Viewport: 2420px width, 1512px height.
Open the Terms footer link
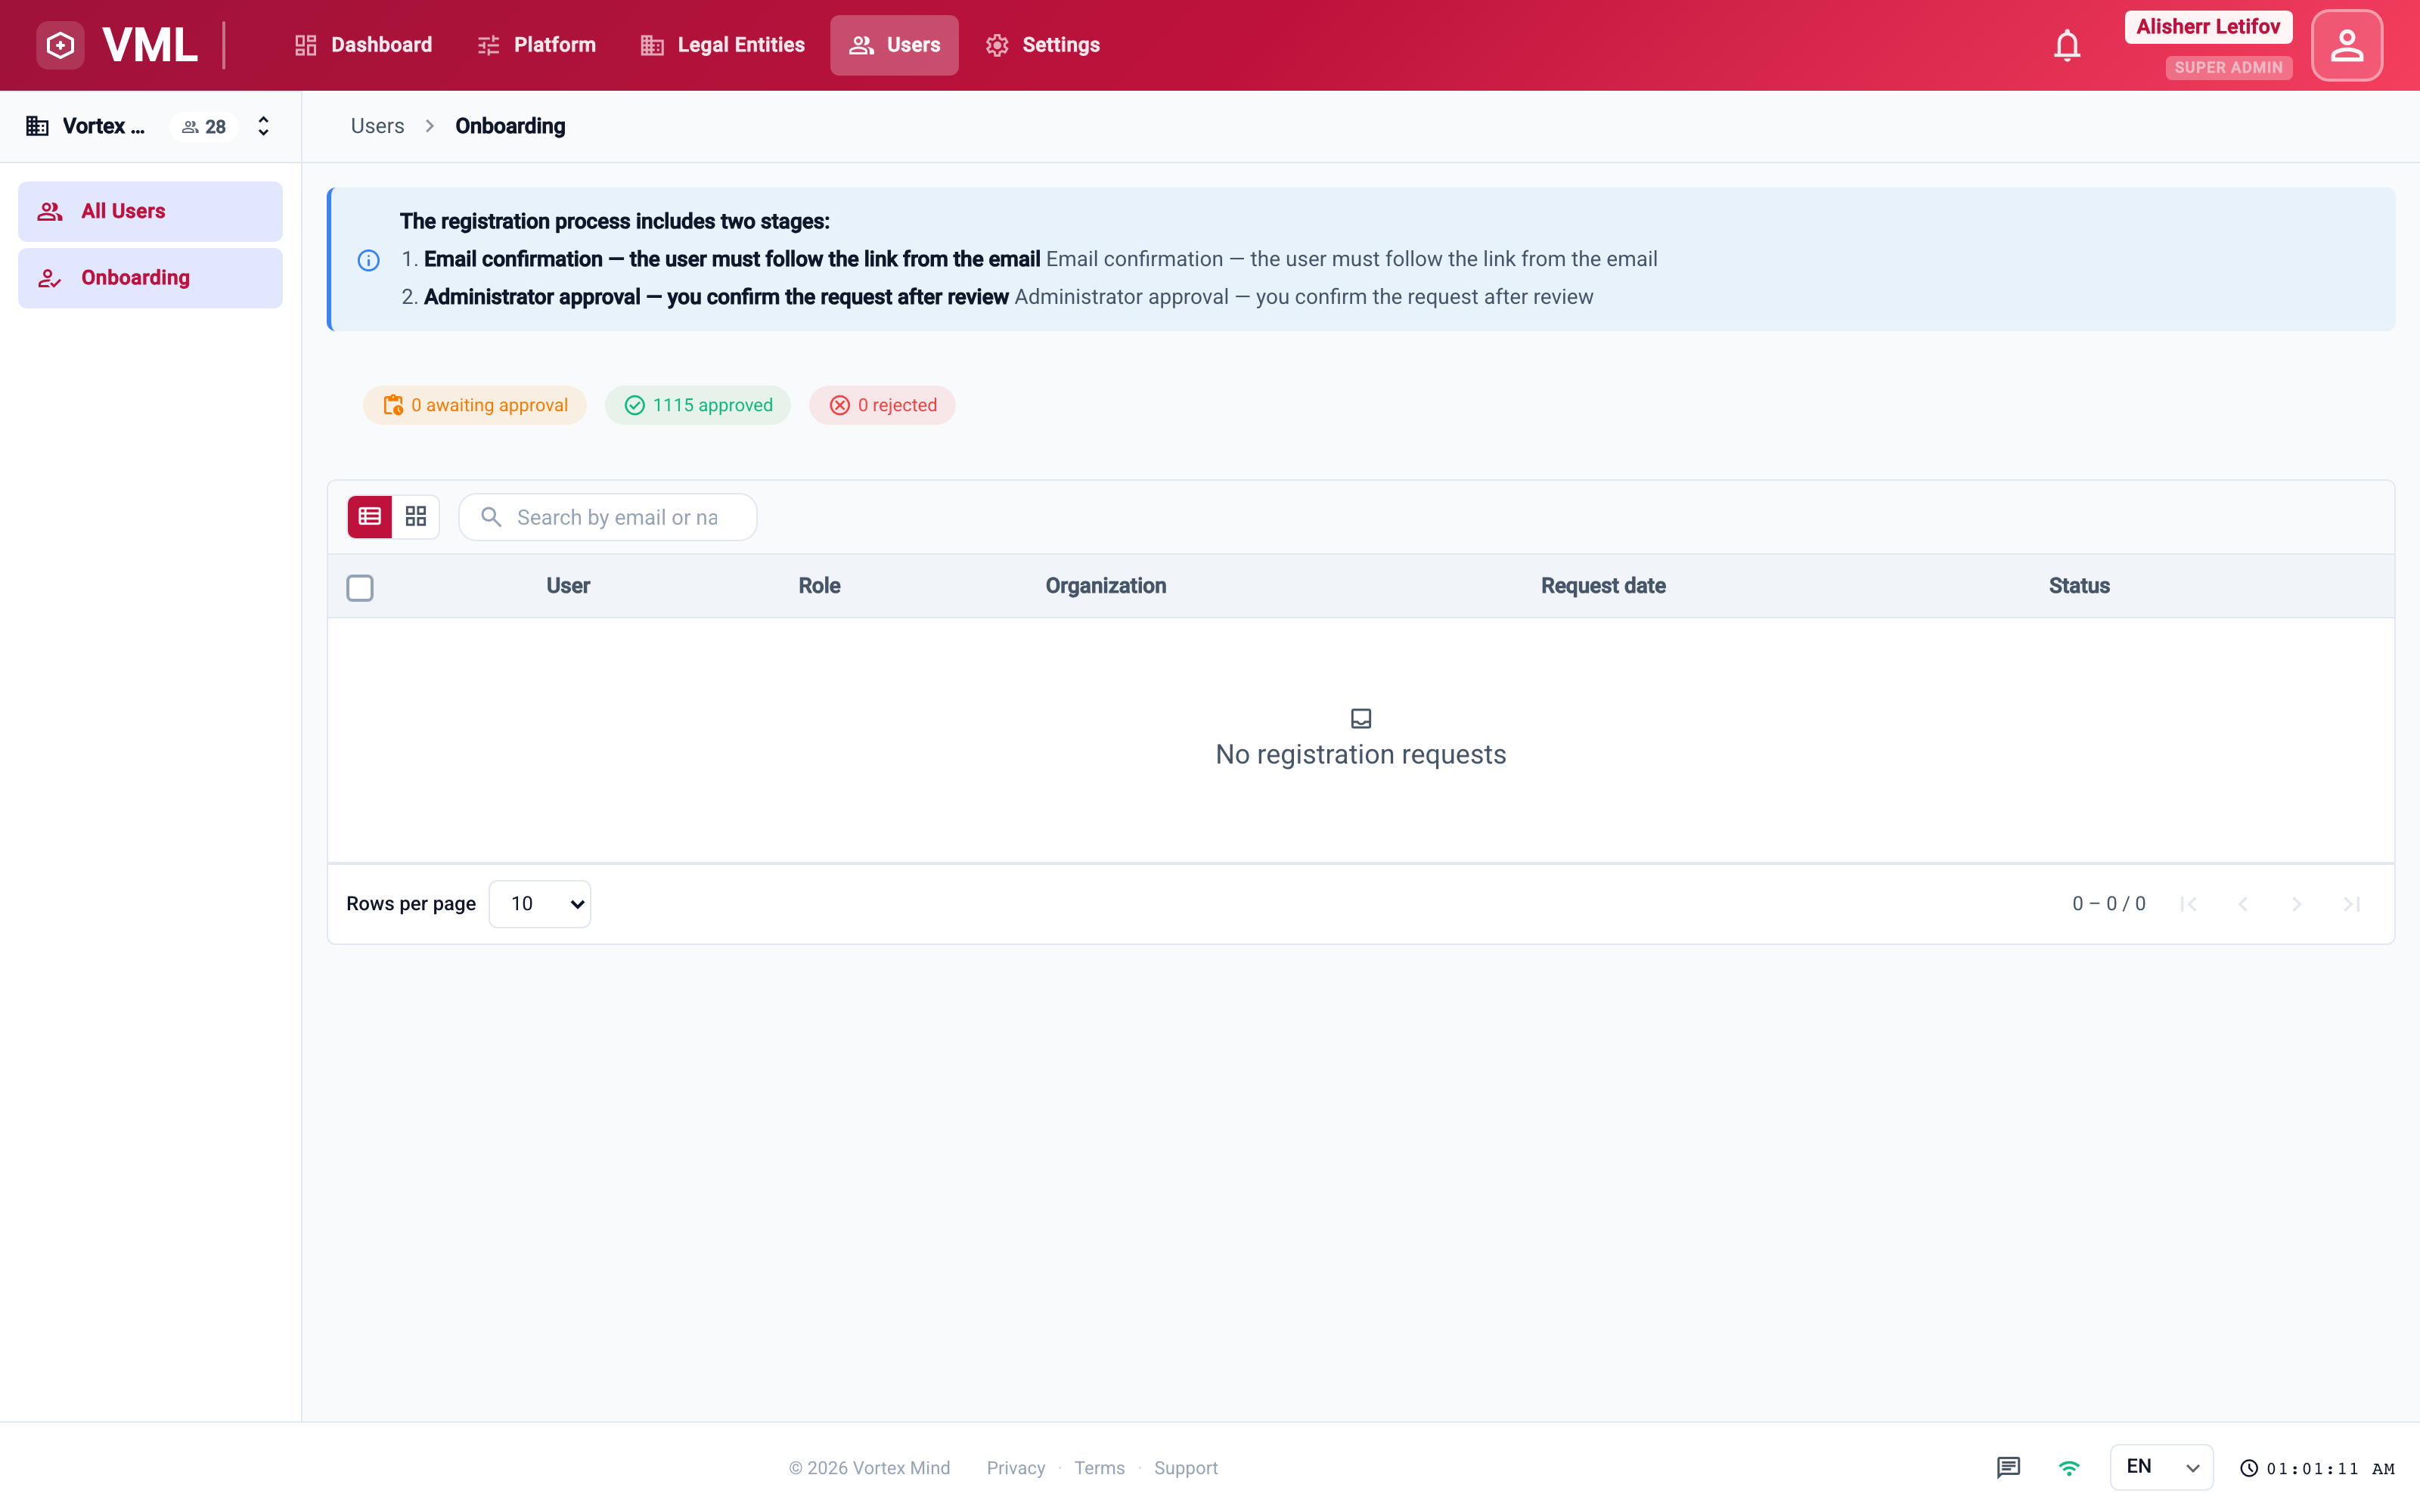[x=1099, y=1467]
